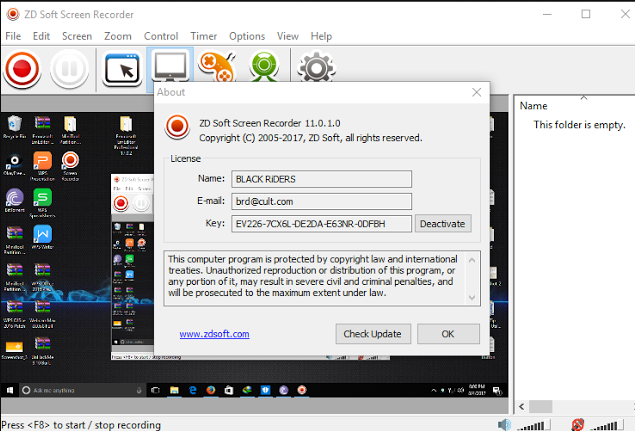Open settings via the gear icon

(x=316, y=67)
